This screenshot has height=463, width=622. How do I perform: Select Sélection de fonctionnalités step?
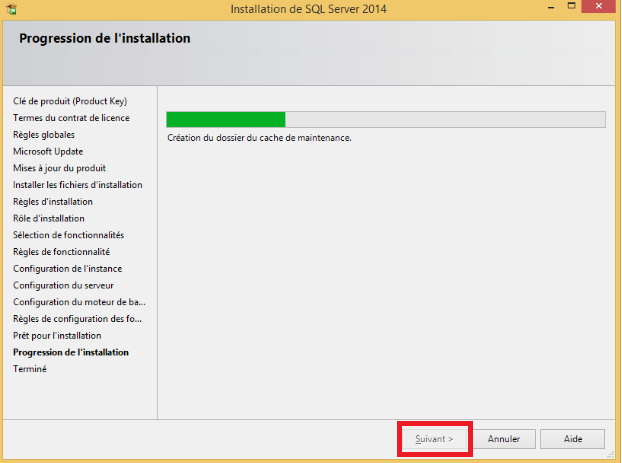(x=69, y=235)
